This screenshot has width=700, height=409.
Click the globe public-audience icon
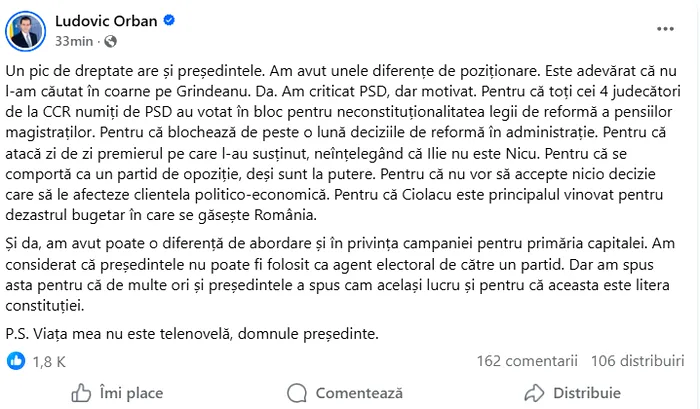109,43
